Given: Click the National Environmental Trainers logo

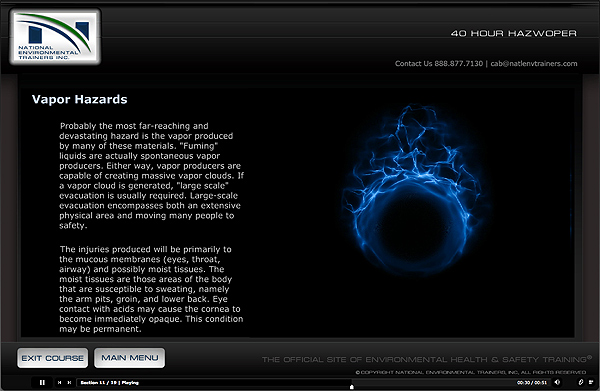Looking at the screenshot, I should tap(55, 37).
